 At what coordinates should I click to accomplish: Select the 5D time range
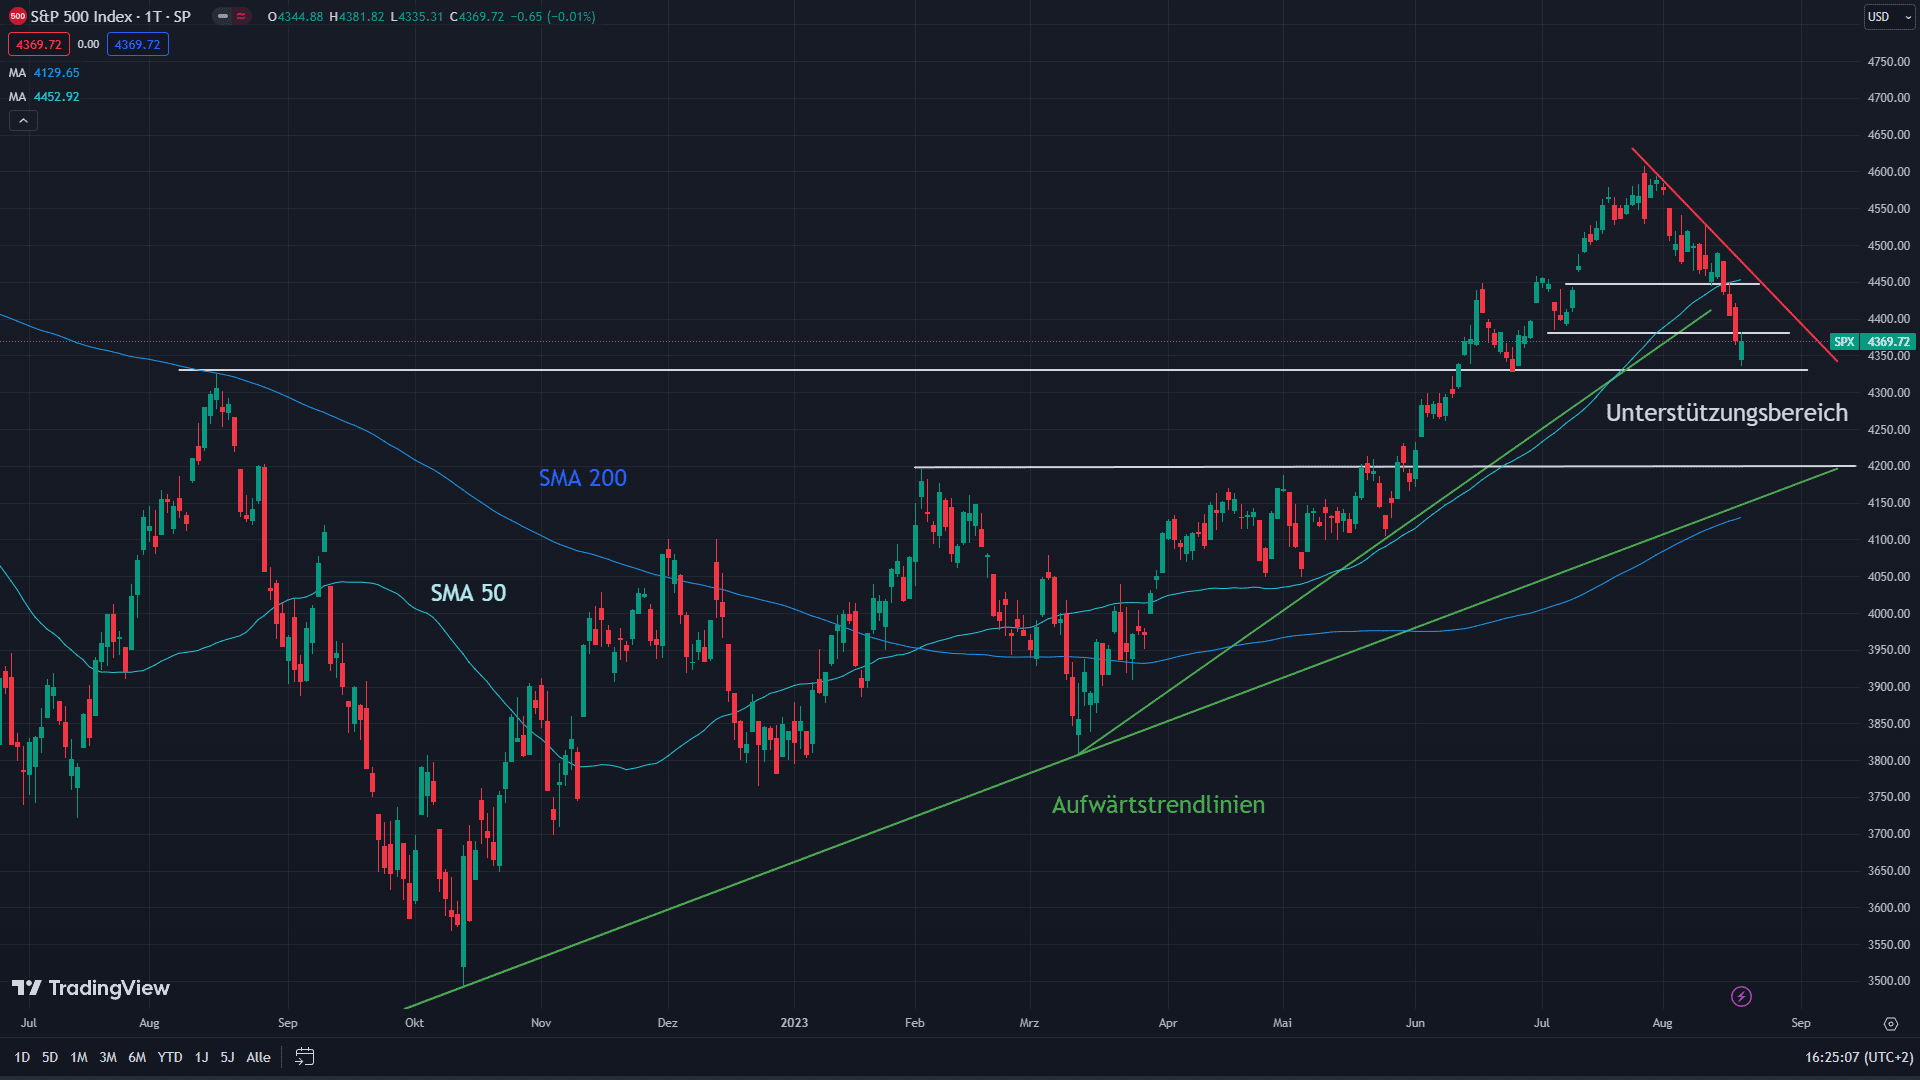(50, 1057)
